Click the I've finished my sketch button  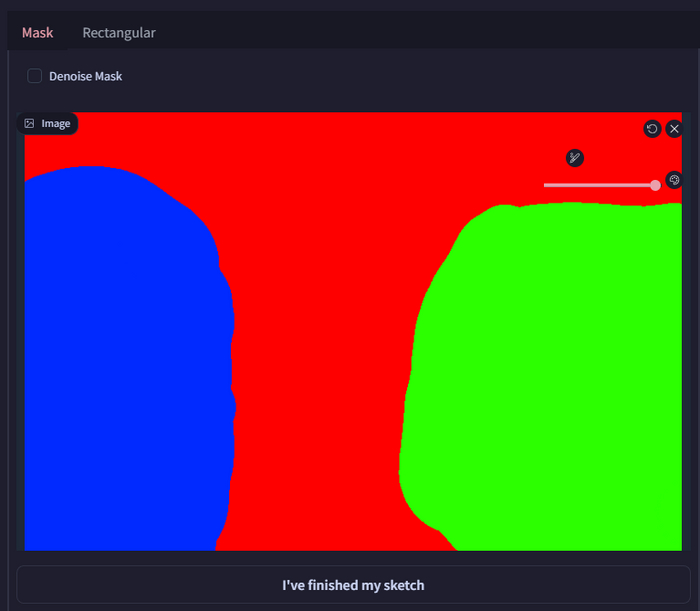point(353,585)
